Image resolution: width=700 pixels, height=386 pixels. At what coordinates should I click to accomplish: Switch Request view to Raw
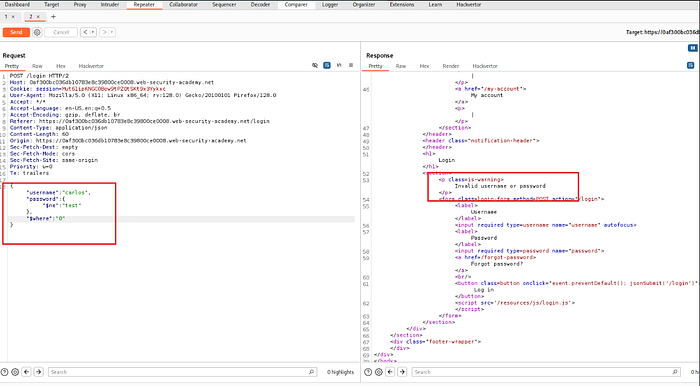pos(38,66)
